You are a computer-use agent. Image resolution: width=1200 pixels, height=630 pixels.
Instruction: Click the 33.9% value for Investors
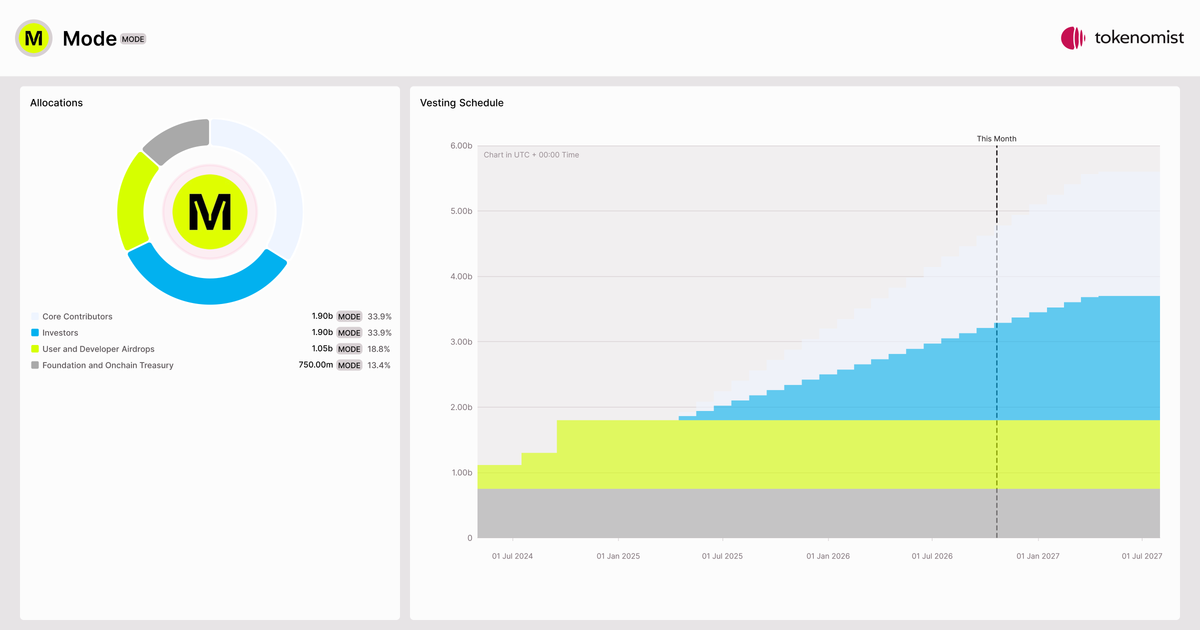pos(379,333)
